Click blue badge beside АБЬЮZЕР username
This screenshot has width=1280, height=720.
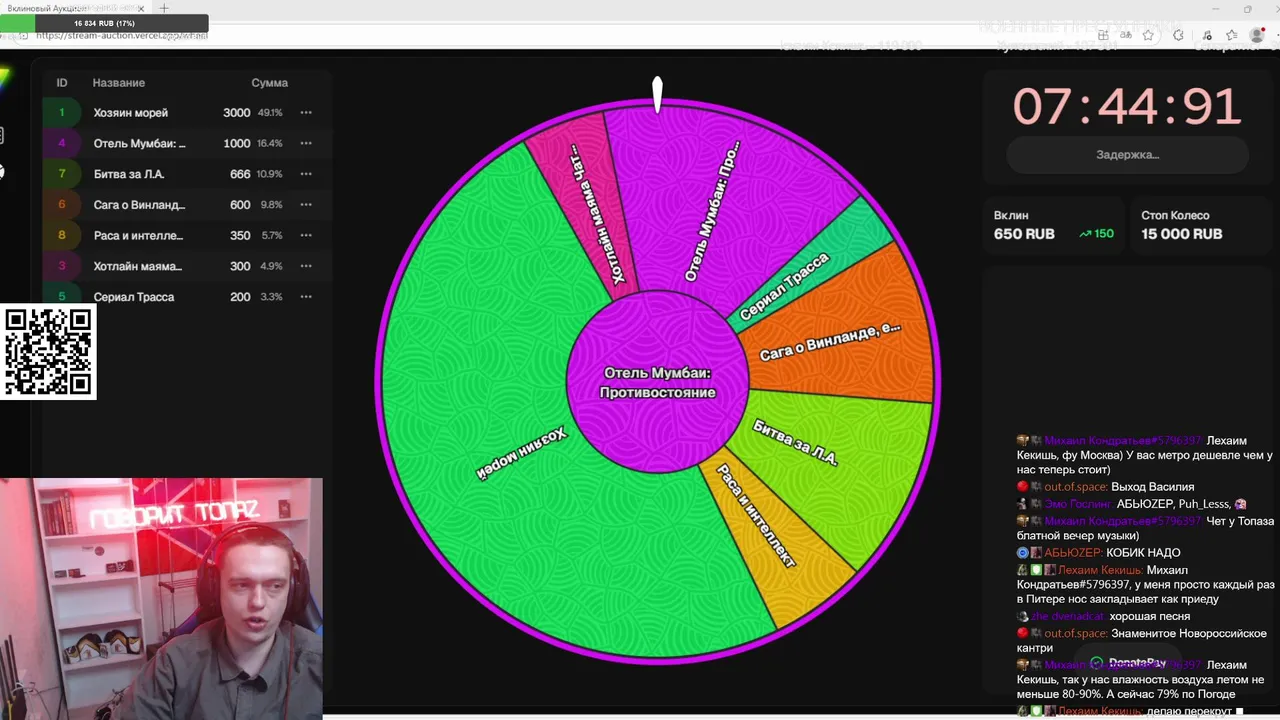1023,553
